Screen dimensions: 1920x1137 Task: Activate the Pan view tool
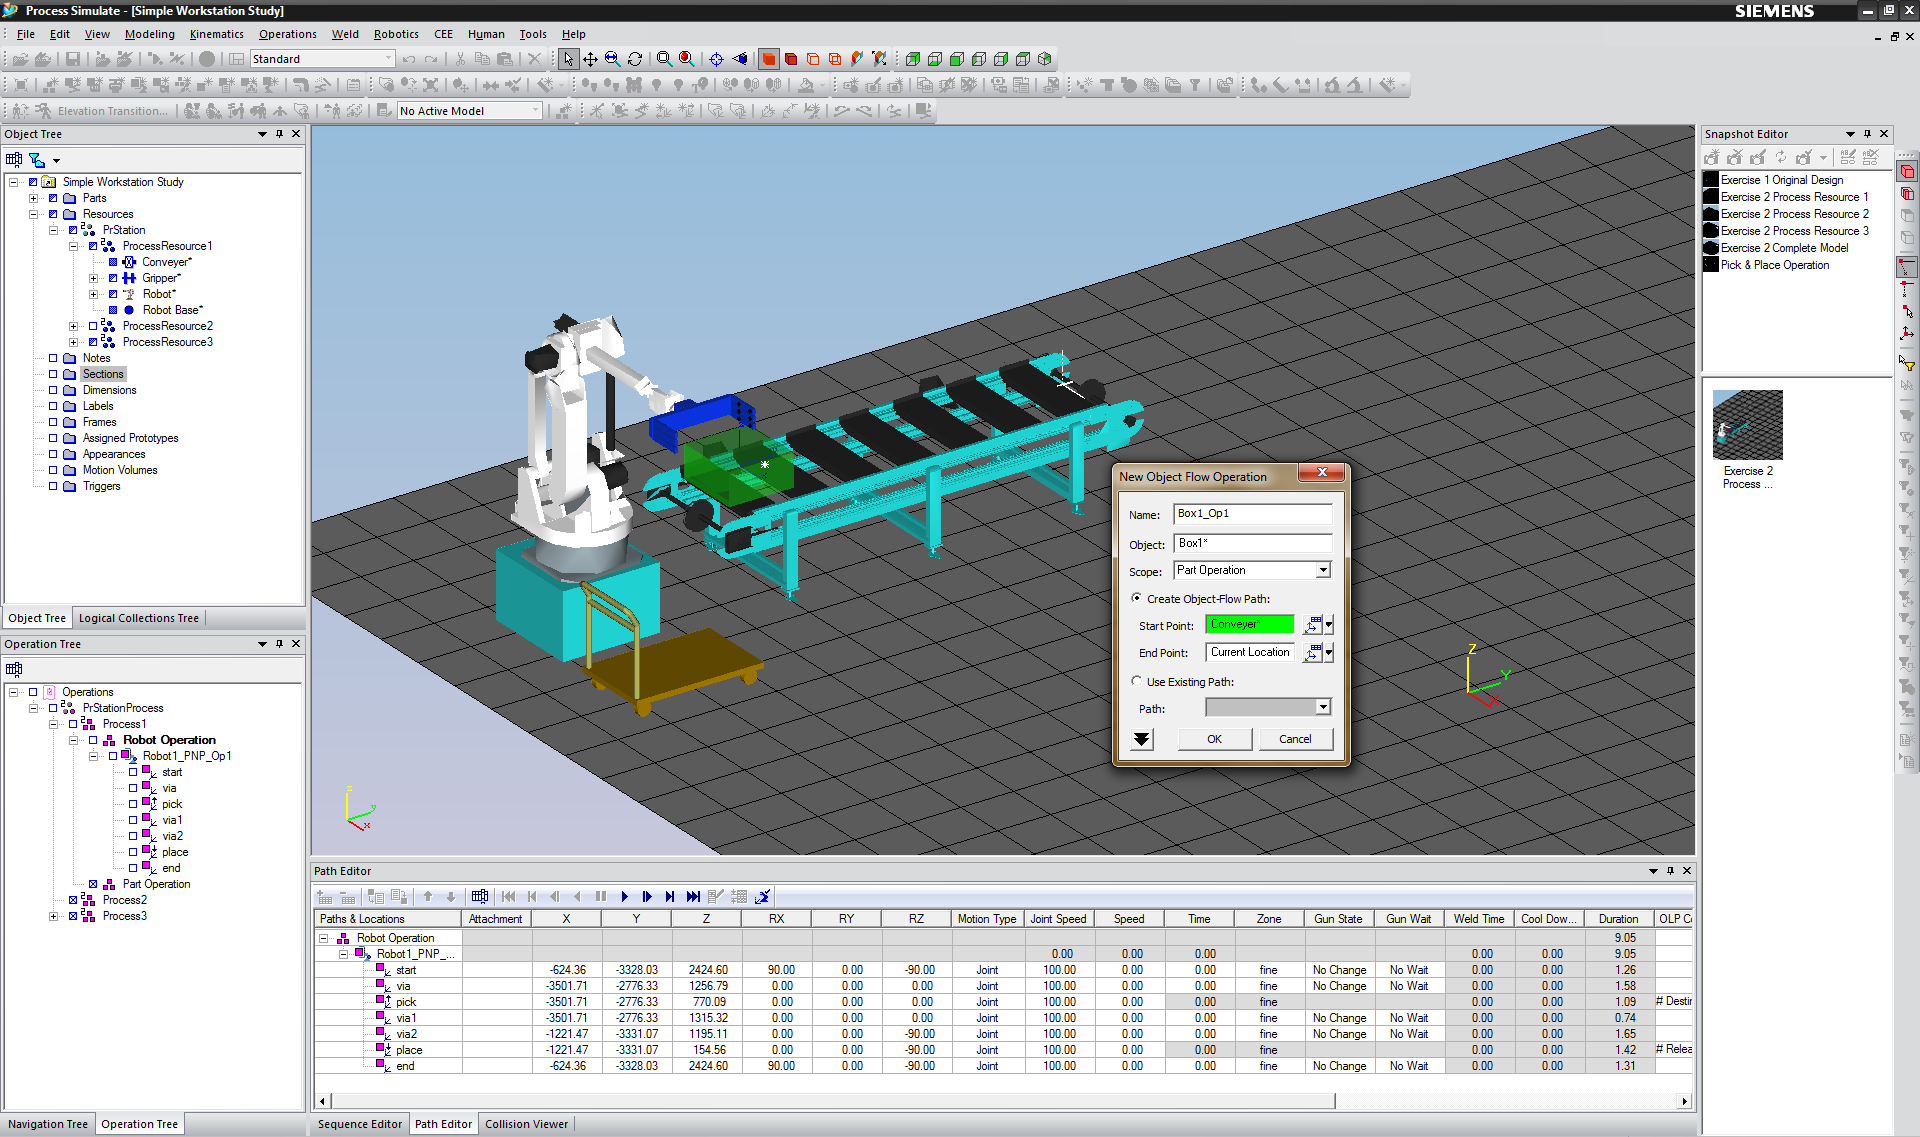(x=591, y=59)
